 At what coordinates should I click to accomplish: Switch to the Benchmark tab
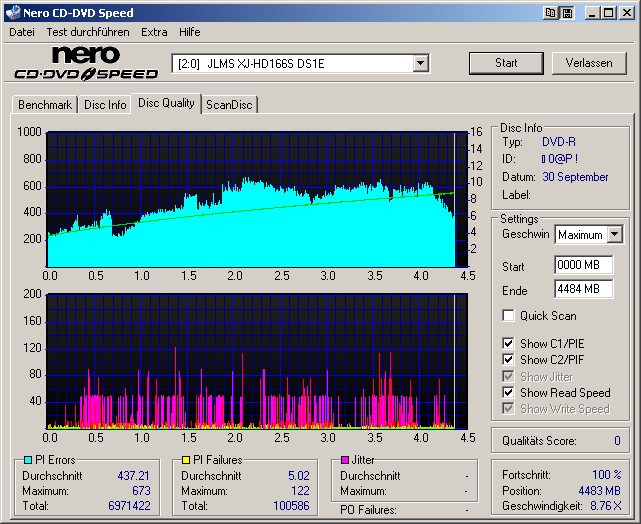45,104
